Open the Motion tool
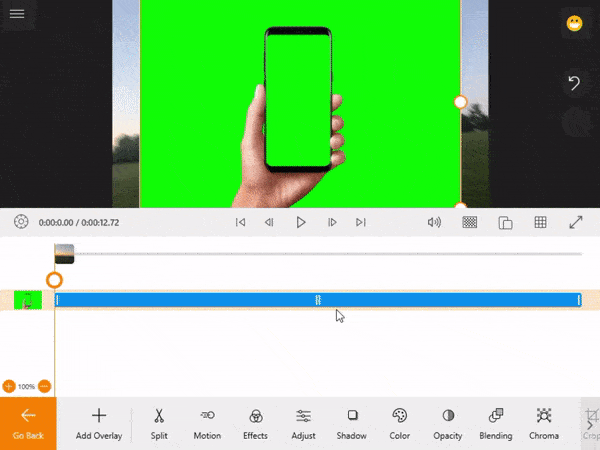 tap(207, 424)
